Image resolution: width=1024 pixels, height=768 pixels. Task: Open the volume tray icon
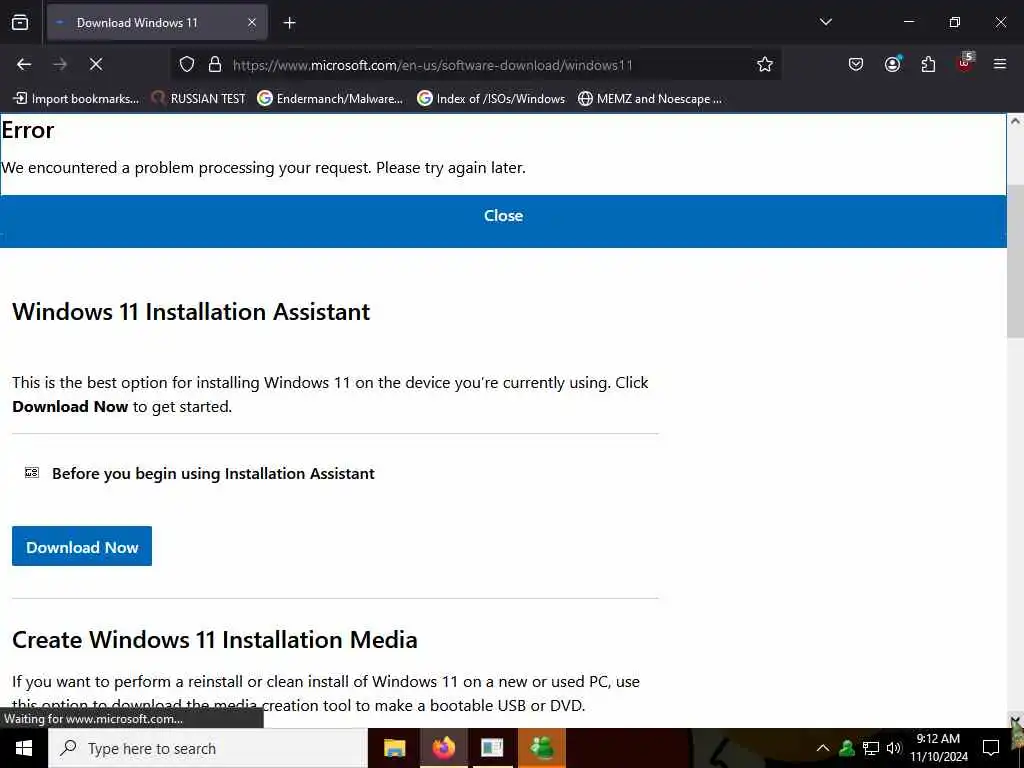click(x=894, y=748)
